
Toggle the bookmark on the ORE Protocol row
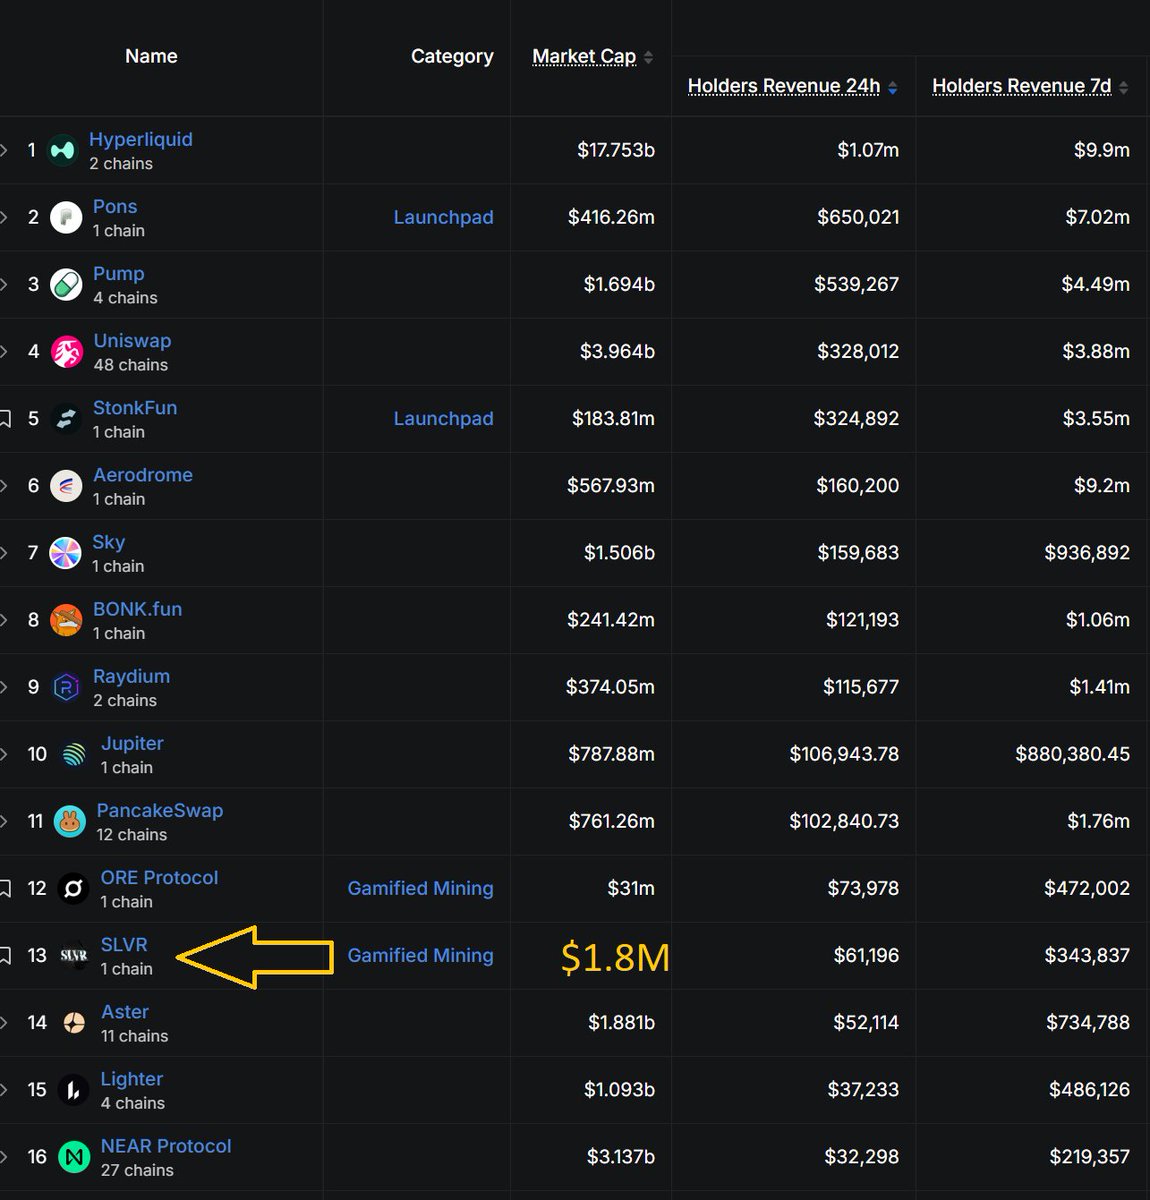(5, 888)
